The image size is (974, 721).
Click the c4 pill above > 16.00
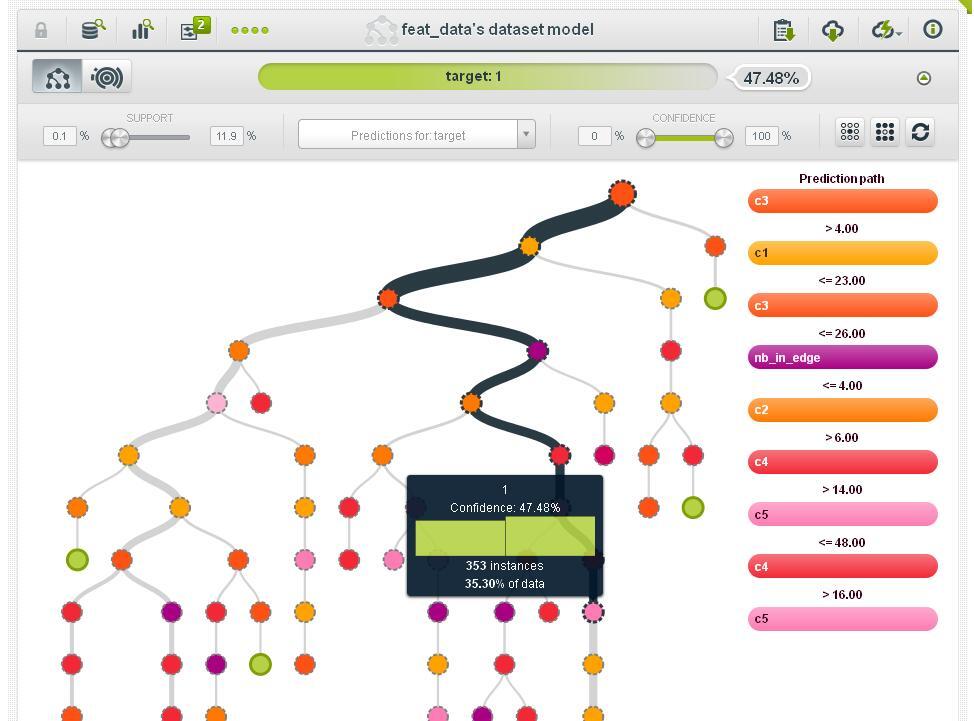pyautogui.click(x=842, y=566)
